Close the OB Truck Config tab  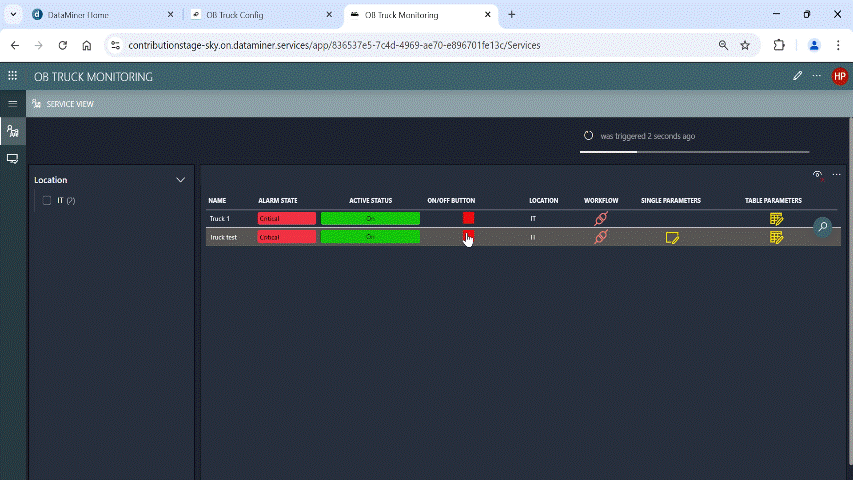(329, 15)
